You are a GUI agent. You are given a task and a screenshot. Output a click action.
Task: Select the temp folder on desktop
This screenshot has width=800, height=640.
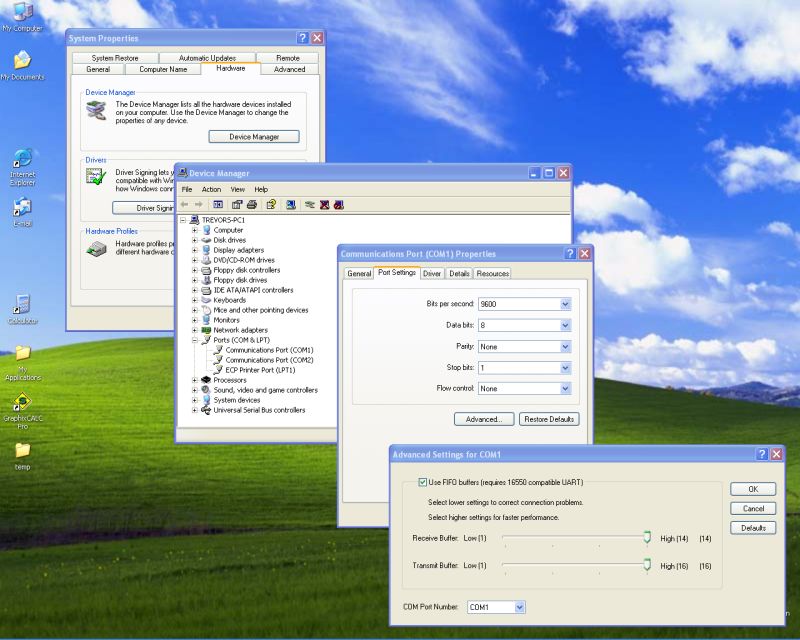[x=22, y=456]
